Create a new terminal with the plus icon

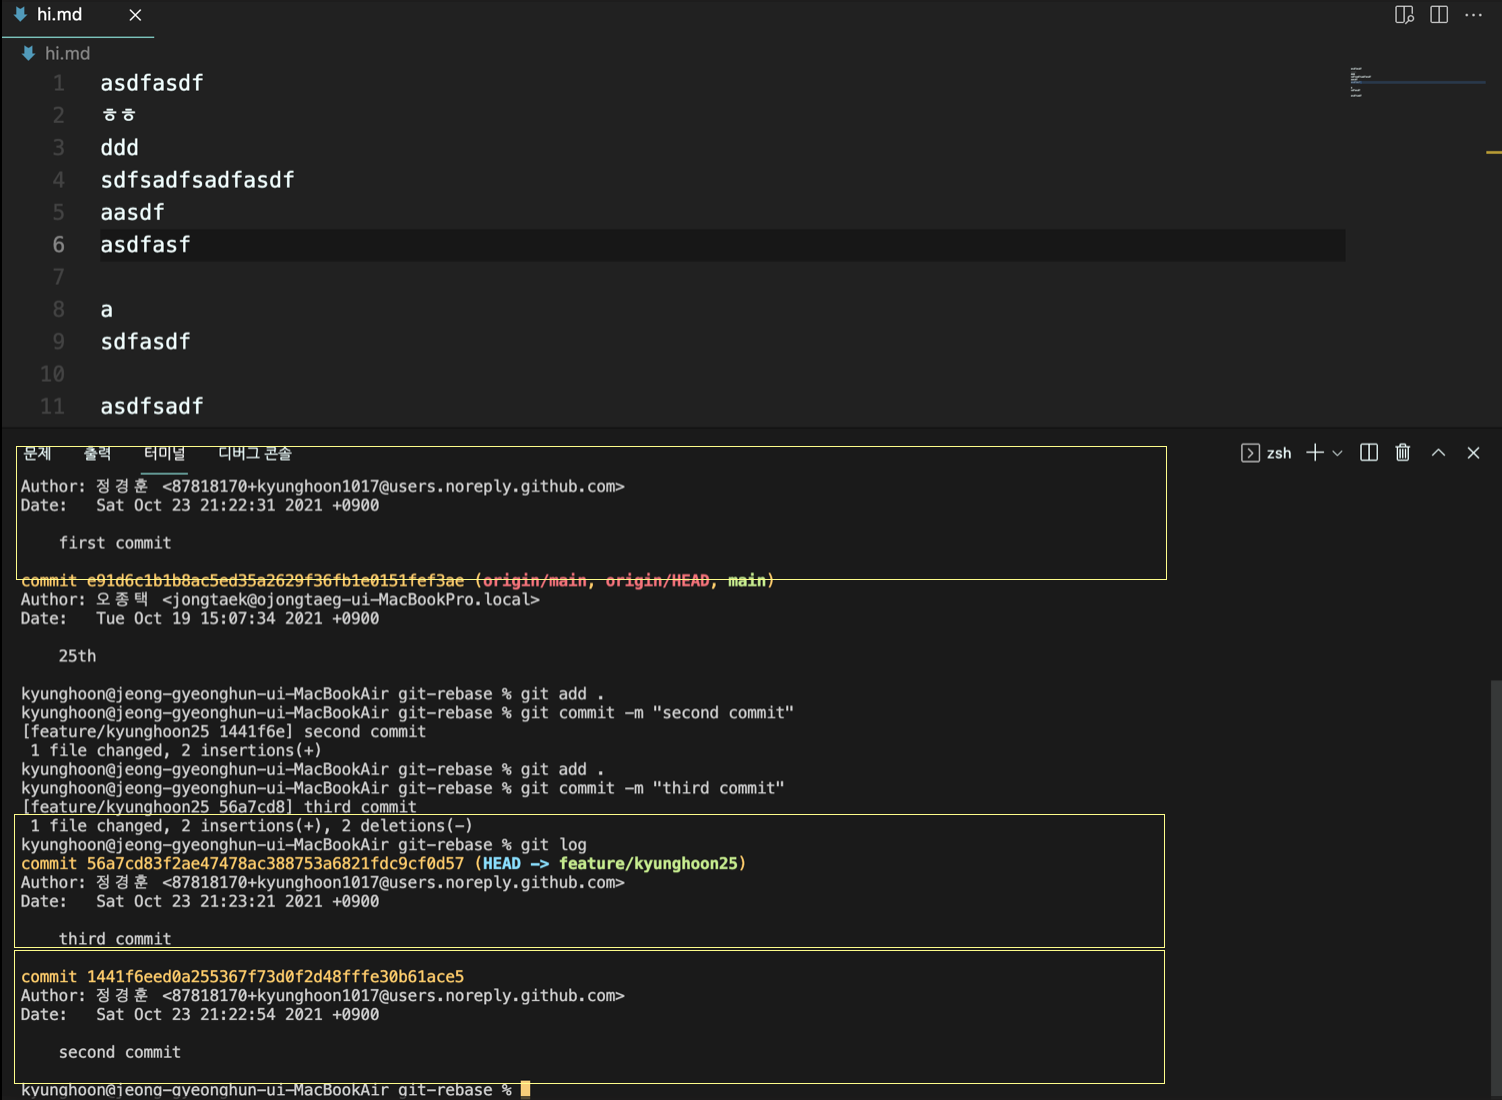pyautogui.click(x=1314, y=453)
